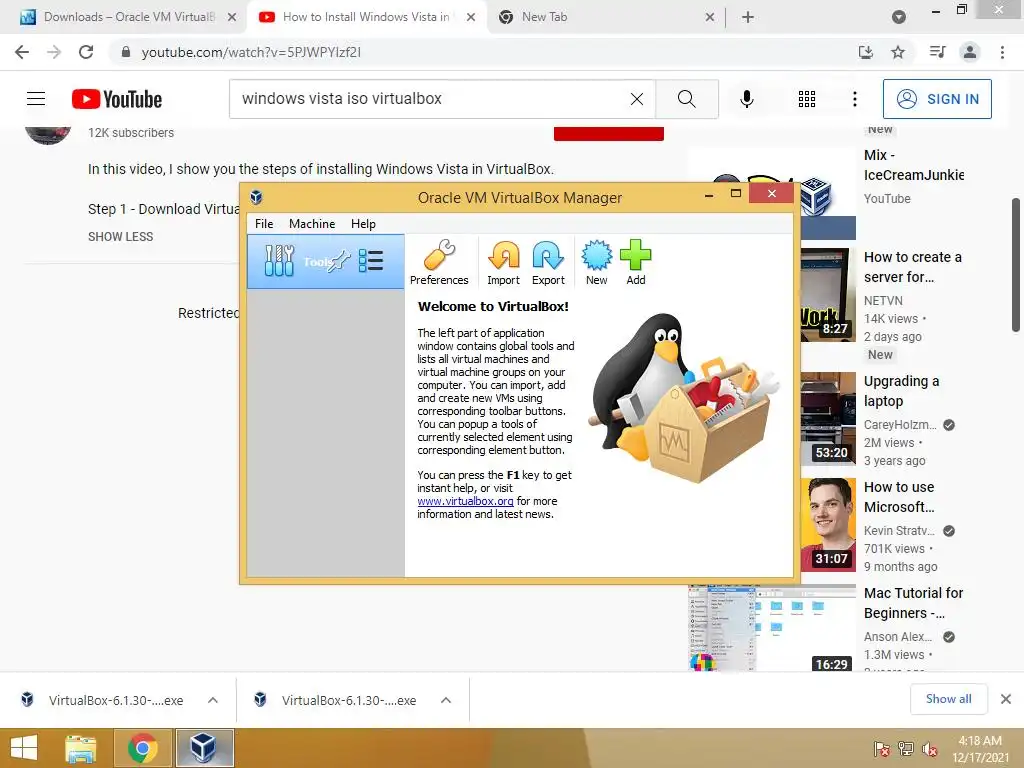Close the How to Install Windows Vista tab
1024x768 pixels.
click(471, 17)
